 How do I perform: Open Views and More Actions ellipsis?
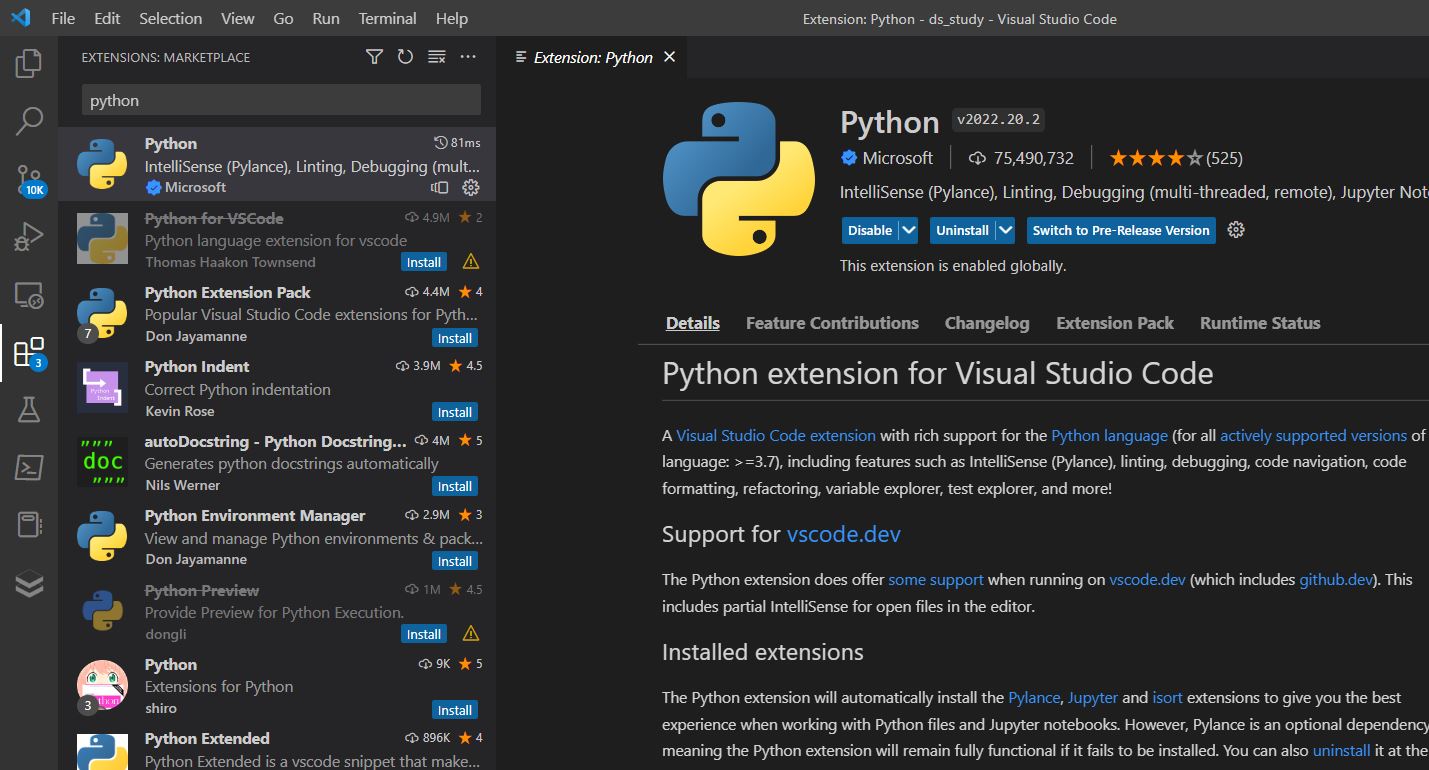tap(468, 57)
